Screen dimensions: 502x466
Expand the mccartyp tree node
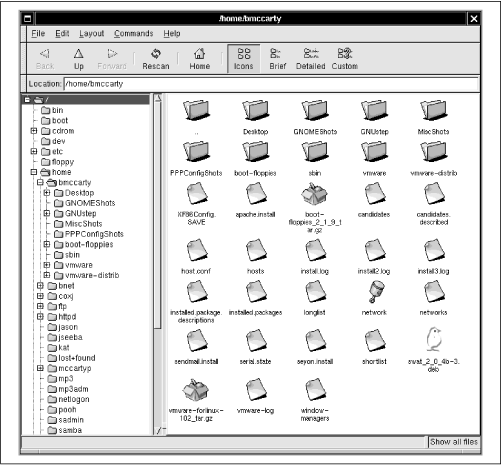[x=40, y=368]
